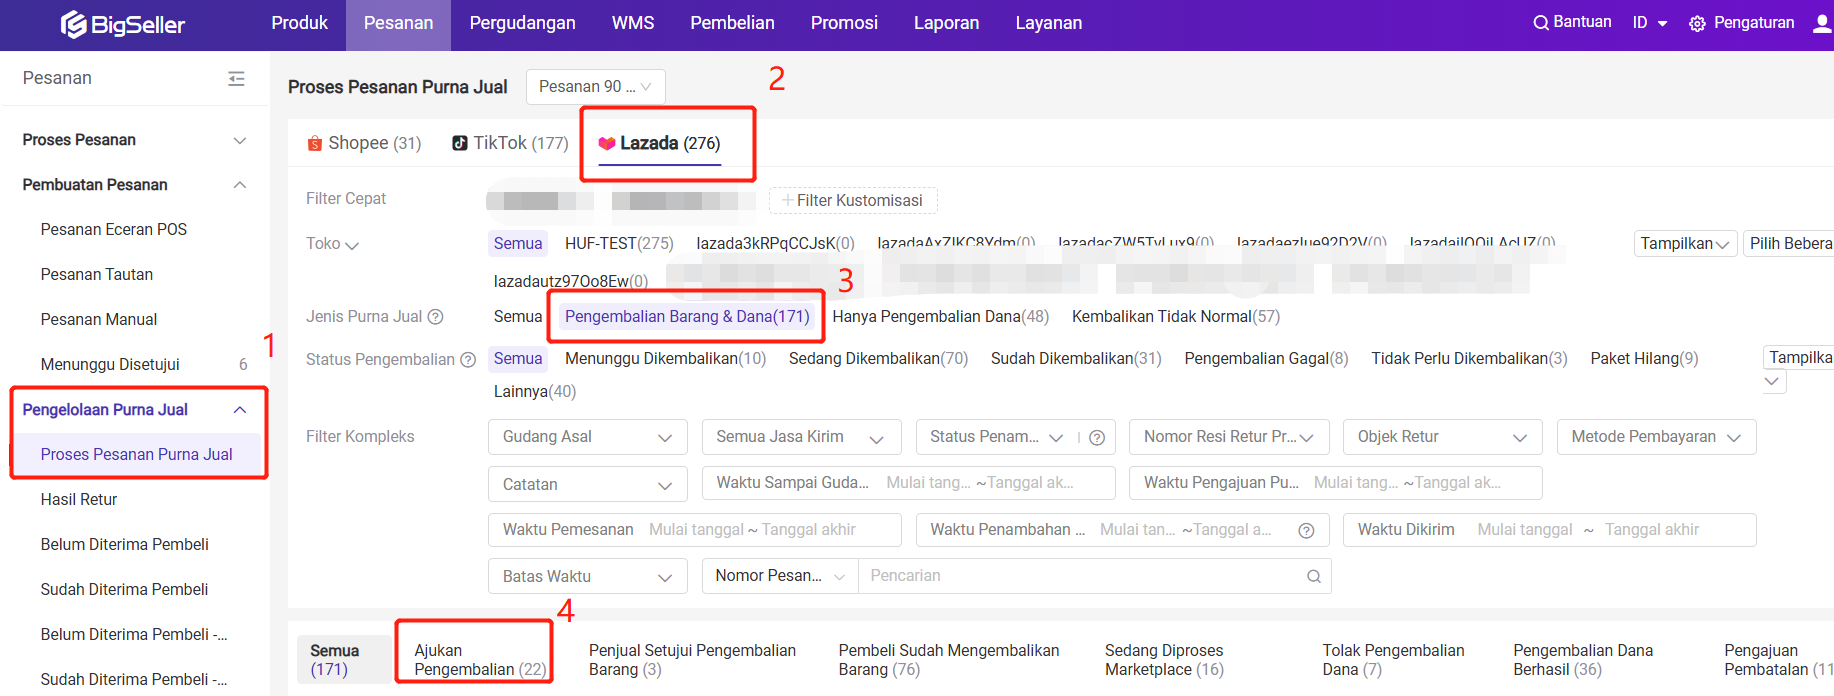
Task: Open the Nomor Resi Retur dropdown
Action: coord(1229,437)
